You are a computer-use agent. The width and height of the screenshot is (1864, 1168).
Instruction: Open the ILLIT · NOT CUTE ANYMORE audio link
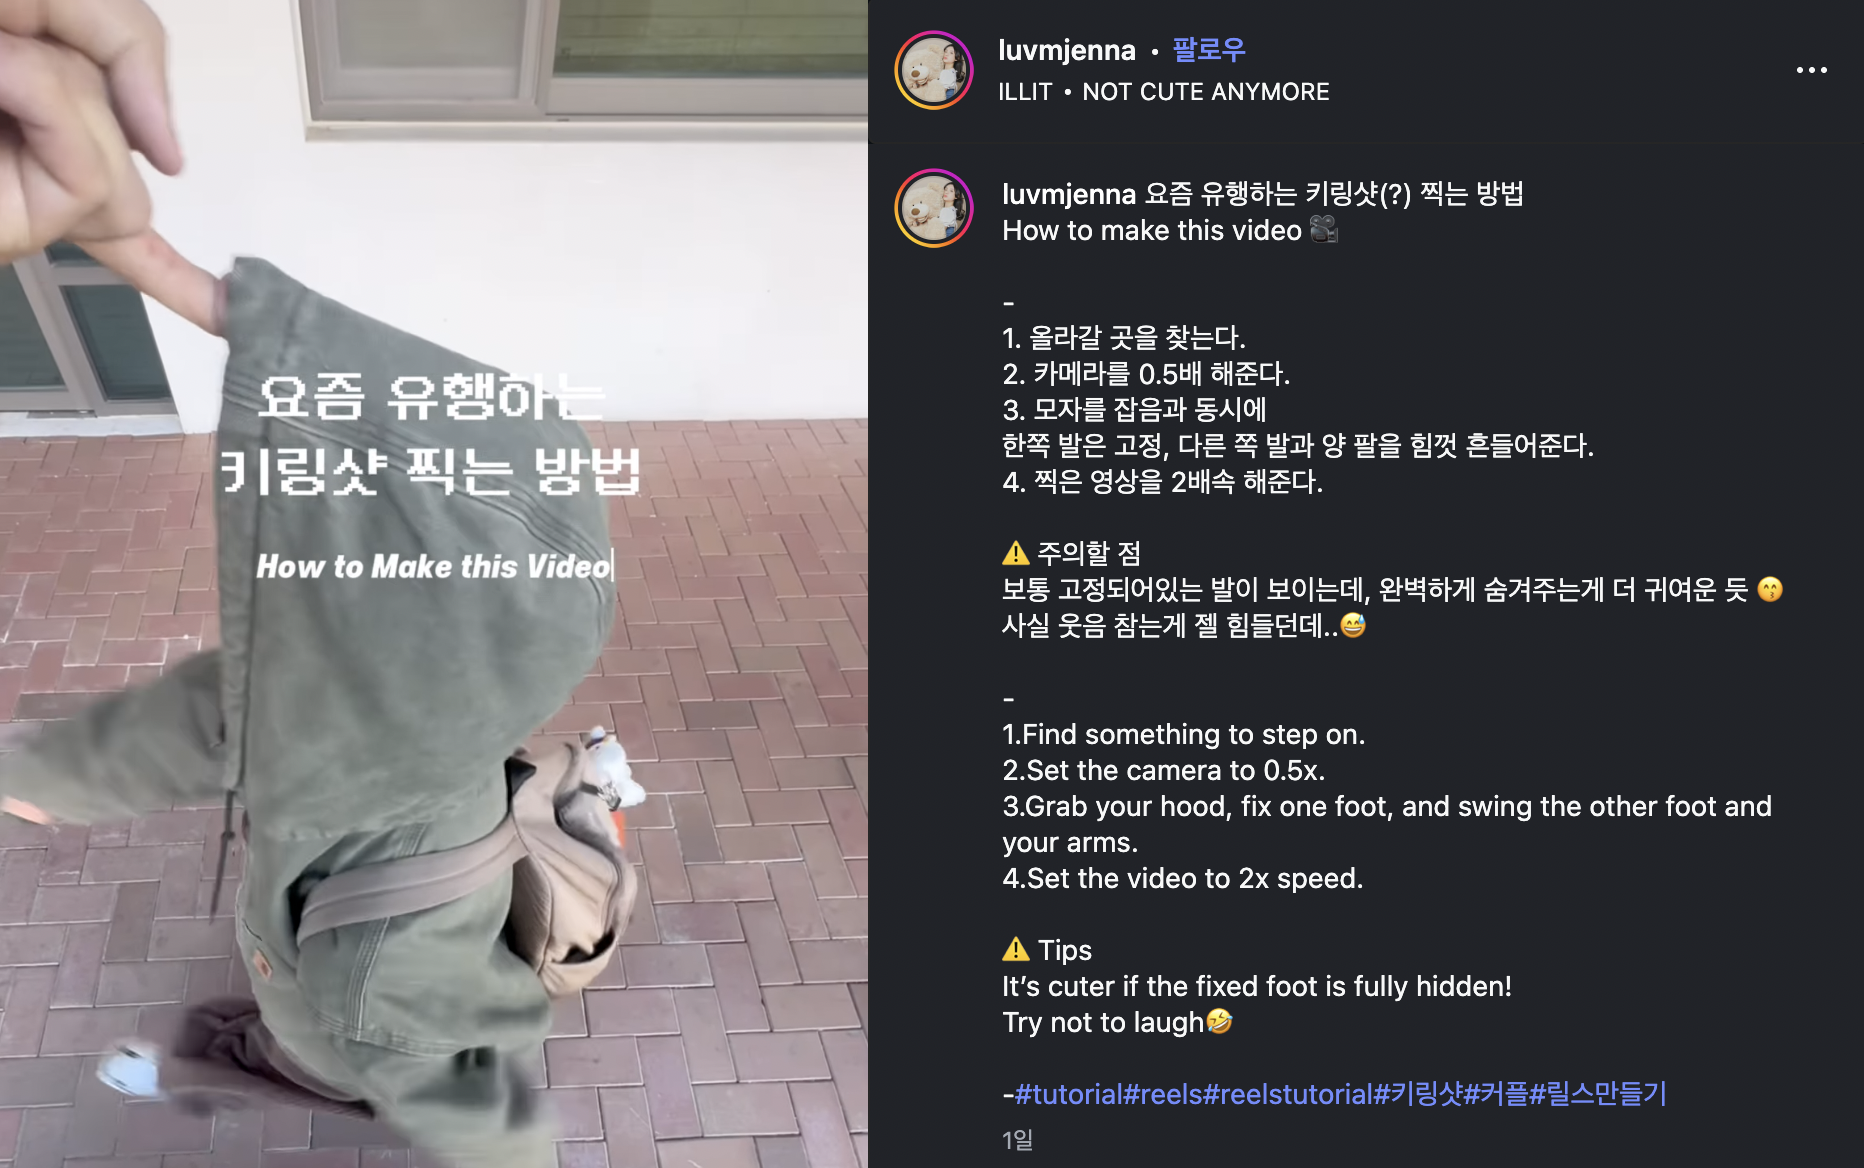click(x=1164, y=92)
